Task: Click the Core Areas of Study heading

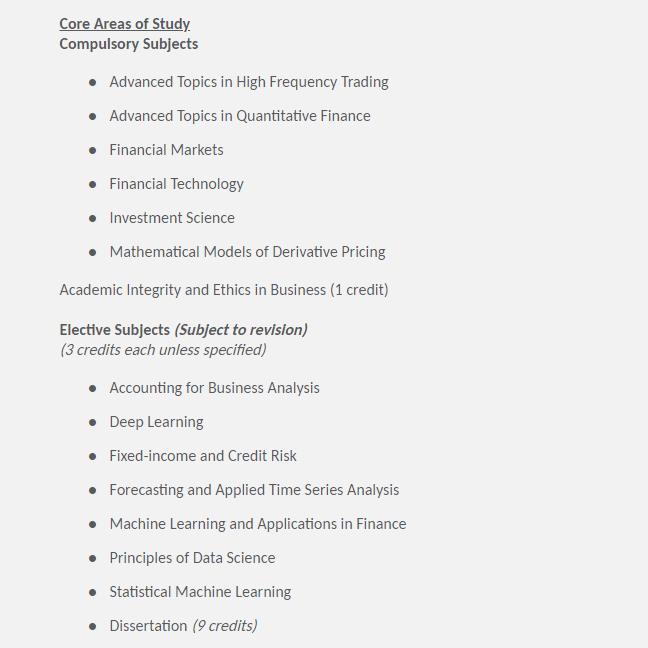Action: click(x=124, y=24)
